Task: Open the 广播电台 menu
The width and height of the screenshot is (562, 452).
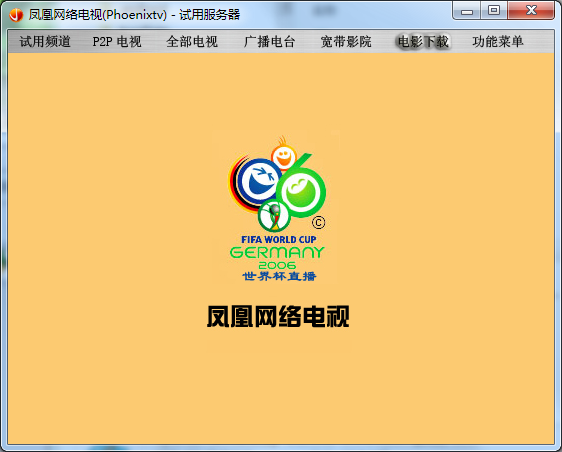Action: (x=269, y=42)
